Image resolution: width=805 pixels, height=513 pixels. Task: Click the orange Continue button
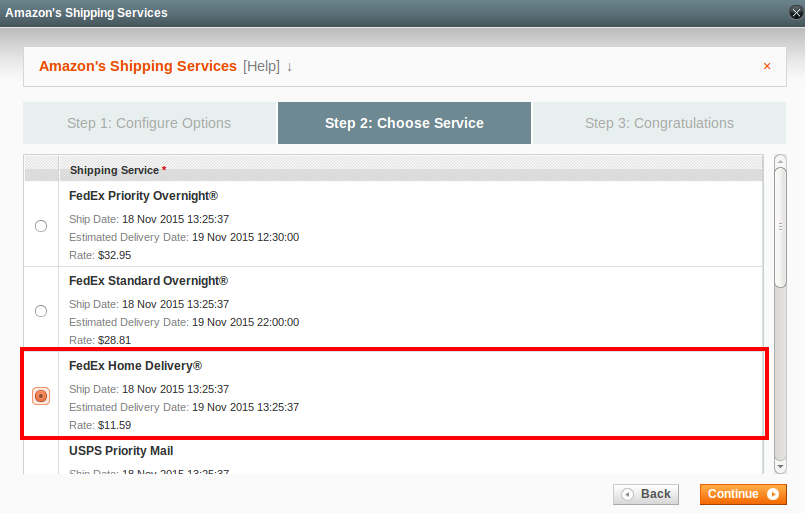tap(743, 494)
